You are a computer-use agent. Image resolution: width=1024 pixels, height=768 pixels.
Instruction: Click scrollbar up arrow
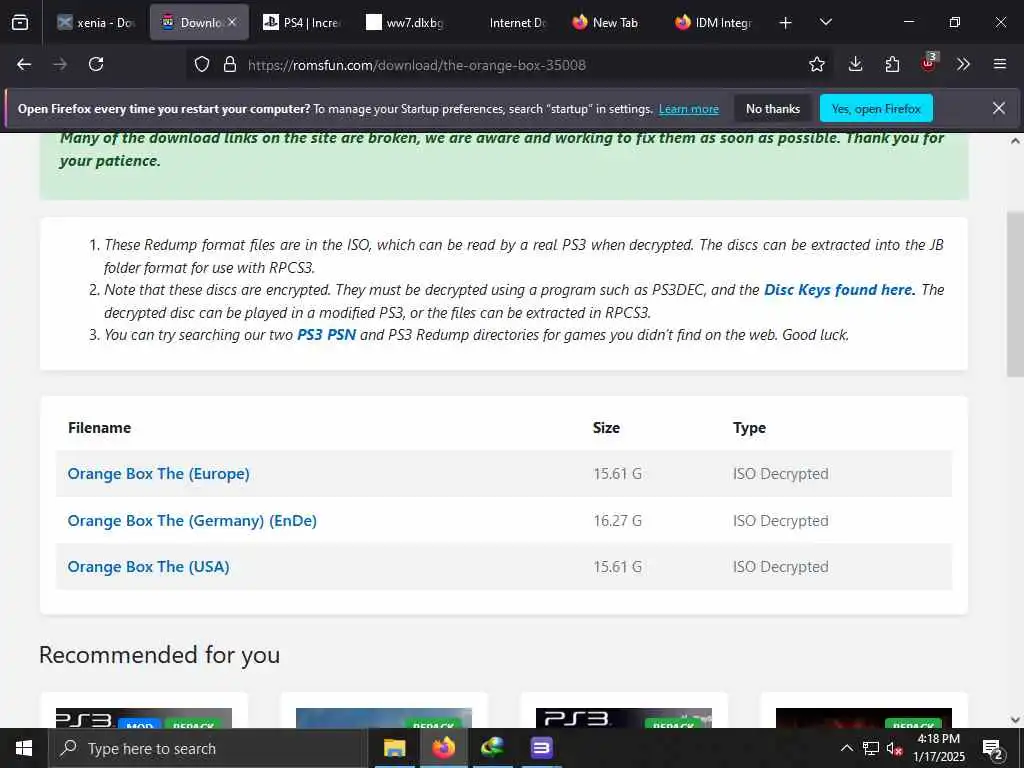[1015, 141]
